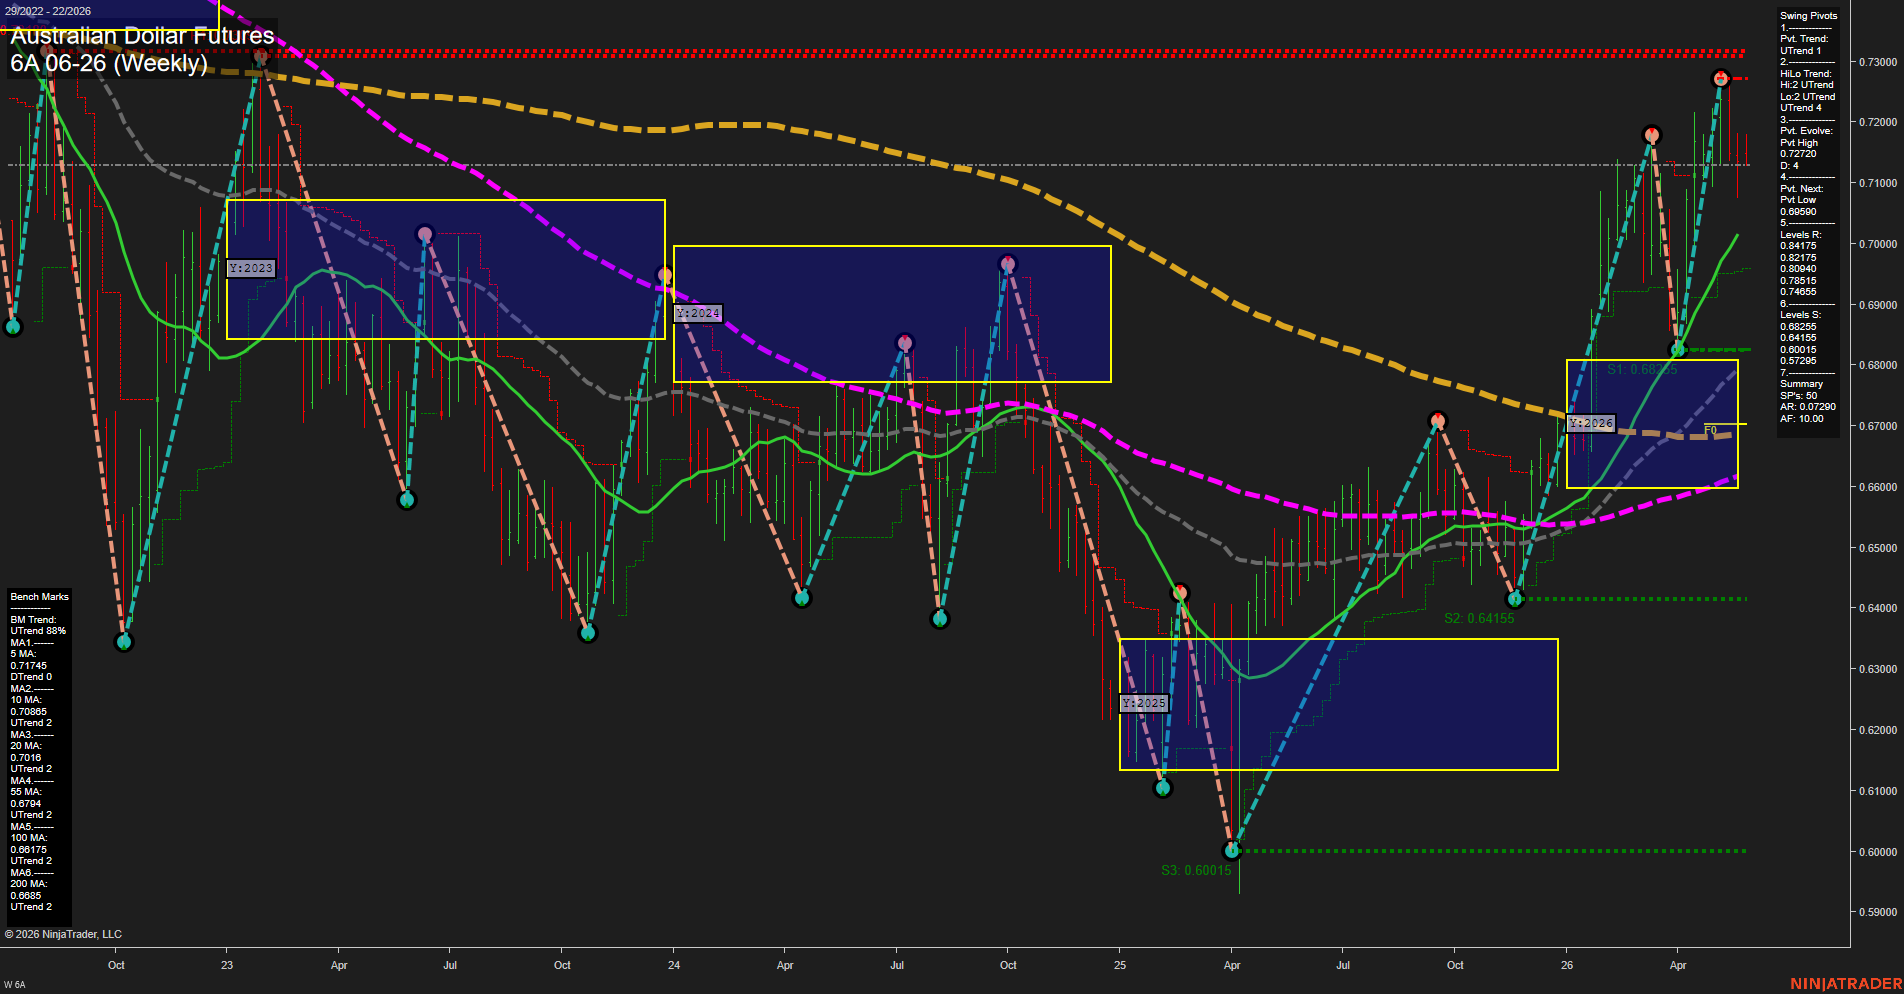Viewport: 1904px width, 994px height.
Task: Click the Bench Marks panel heading
Action: click(39, 597)
